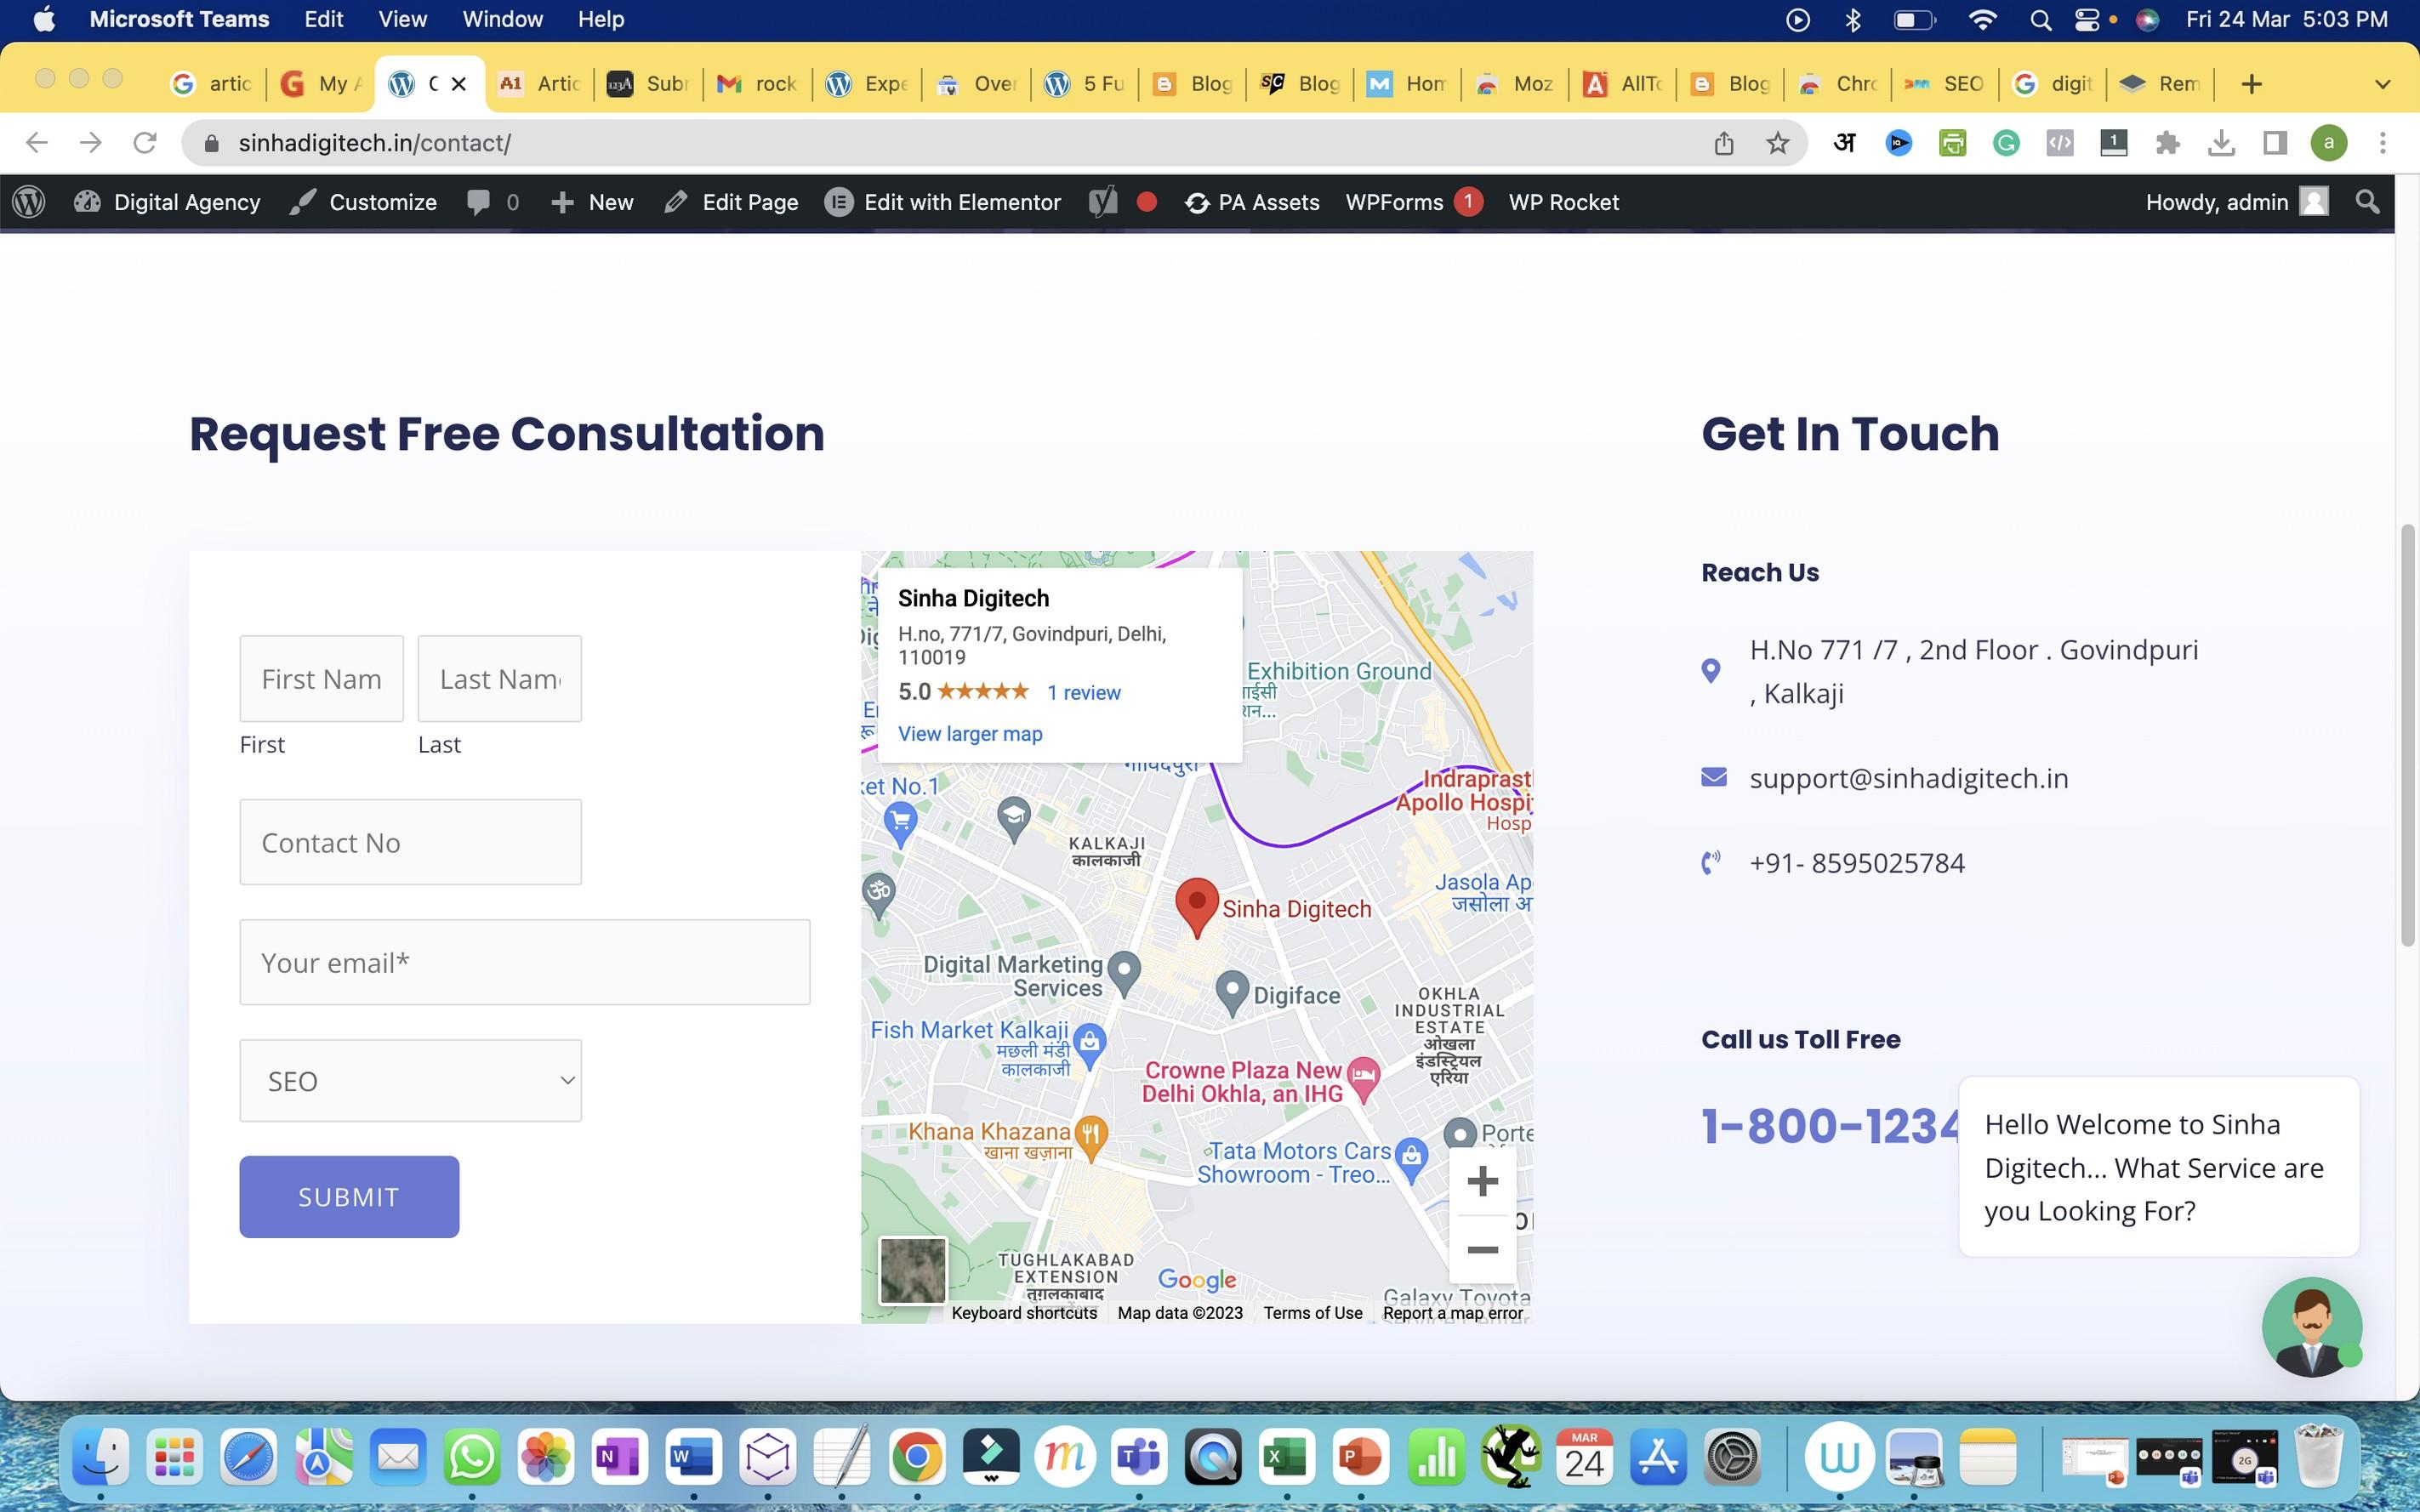Open the WordPress logo admin menu
2420x1512 pixels.
(x=29, y=202)
